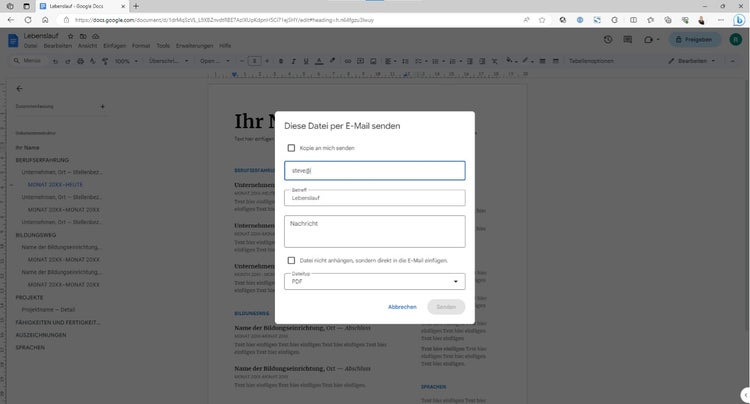750x404 pixels.
Task: Open the Bearbeiten editing mode dropdown
Action: [x=692, y=61]
